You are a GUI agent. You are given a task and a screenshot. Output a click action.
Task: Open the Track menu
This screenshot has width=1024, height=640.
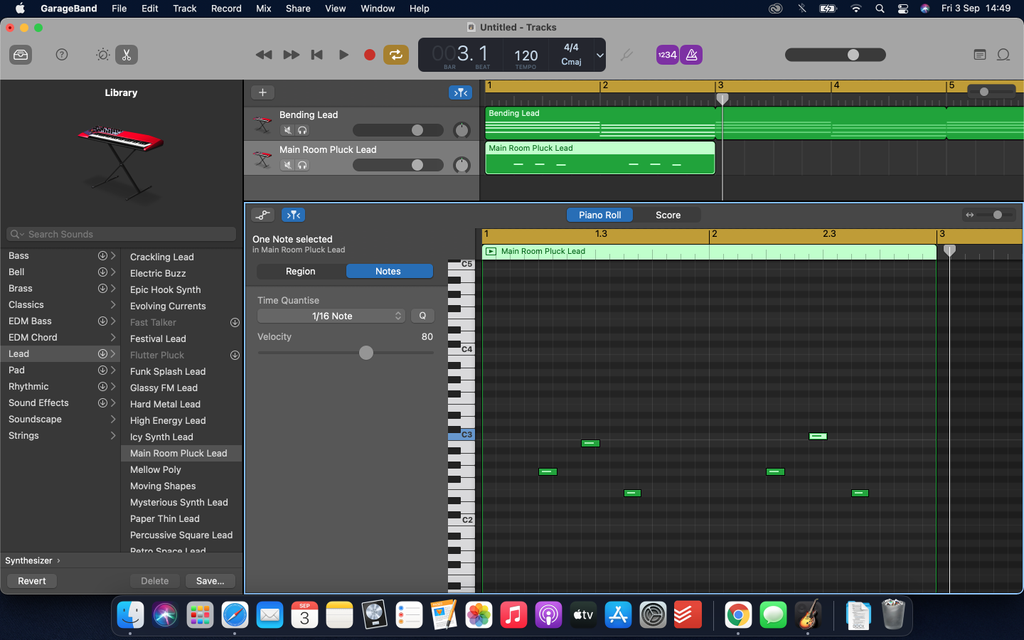[x=184, y=8]
